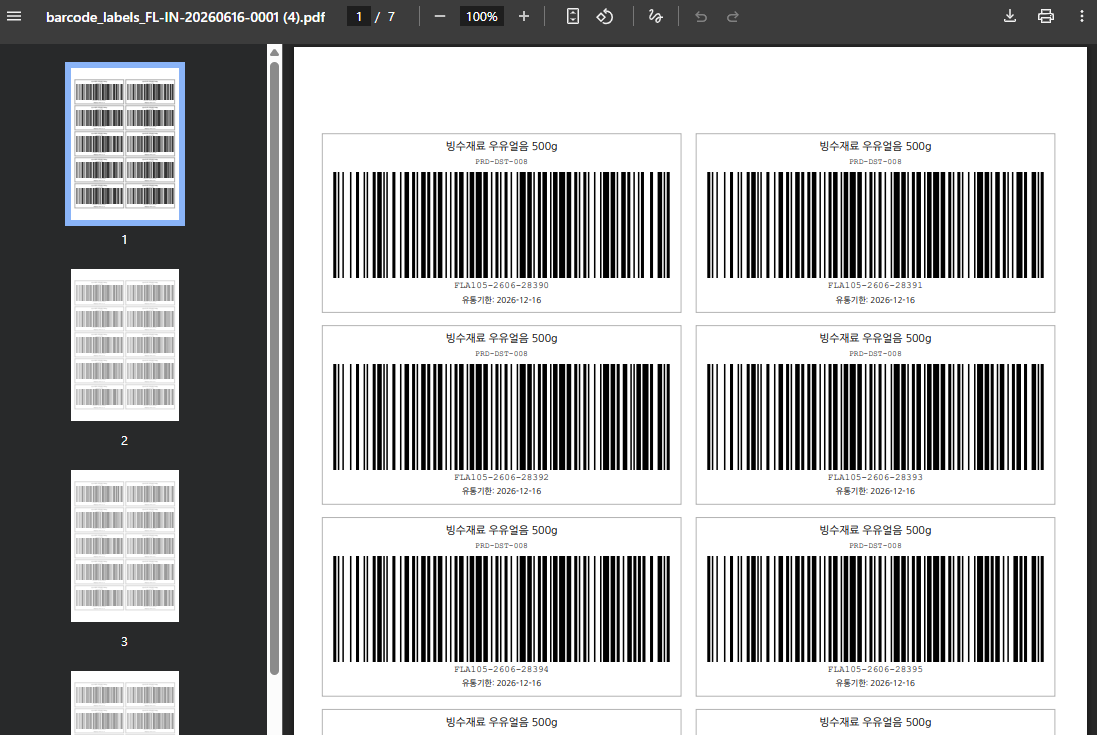This screenshot has height=735, width=1097.
Task: Click the PDF file name in toolbar
Action: point(185,17)
